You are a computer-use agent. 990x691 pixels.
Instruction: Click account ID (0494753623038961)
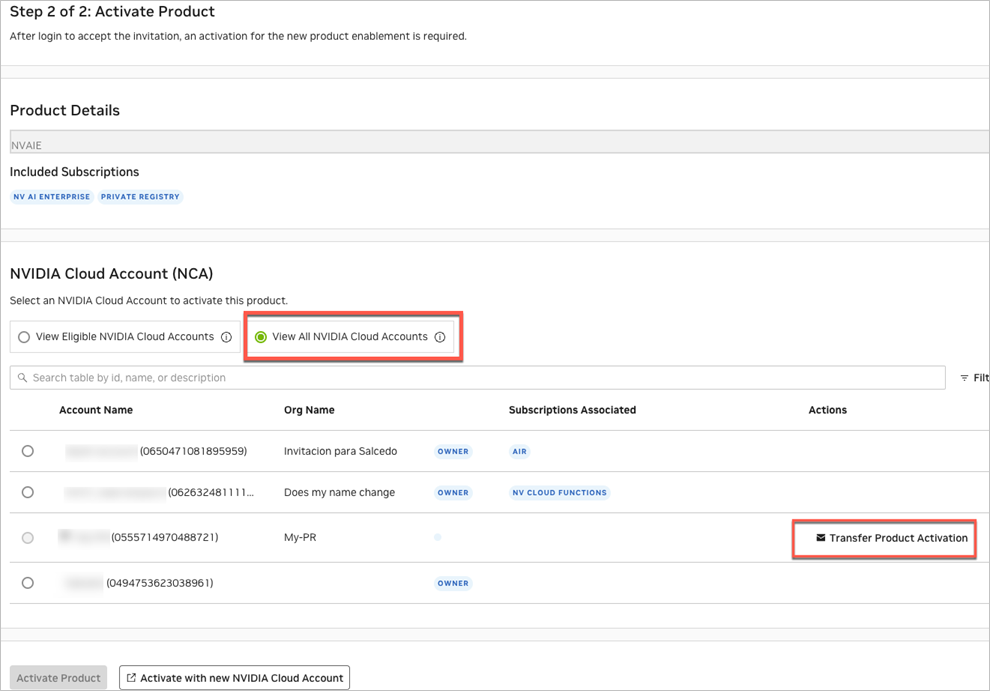click(160, 583)
